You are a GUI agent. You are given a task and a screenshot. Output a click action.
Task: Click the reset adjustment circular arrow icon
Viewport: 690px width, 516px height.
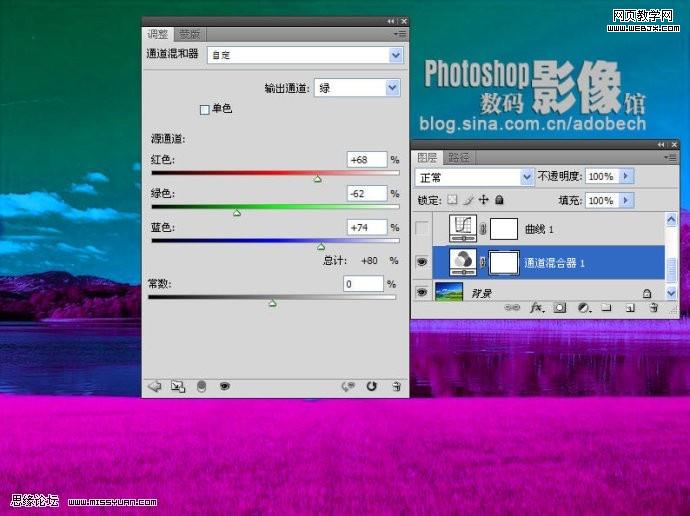371,386
